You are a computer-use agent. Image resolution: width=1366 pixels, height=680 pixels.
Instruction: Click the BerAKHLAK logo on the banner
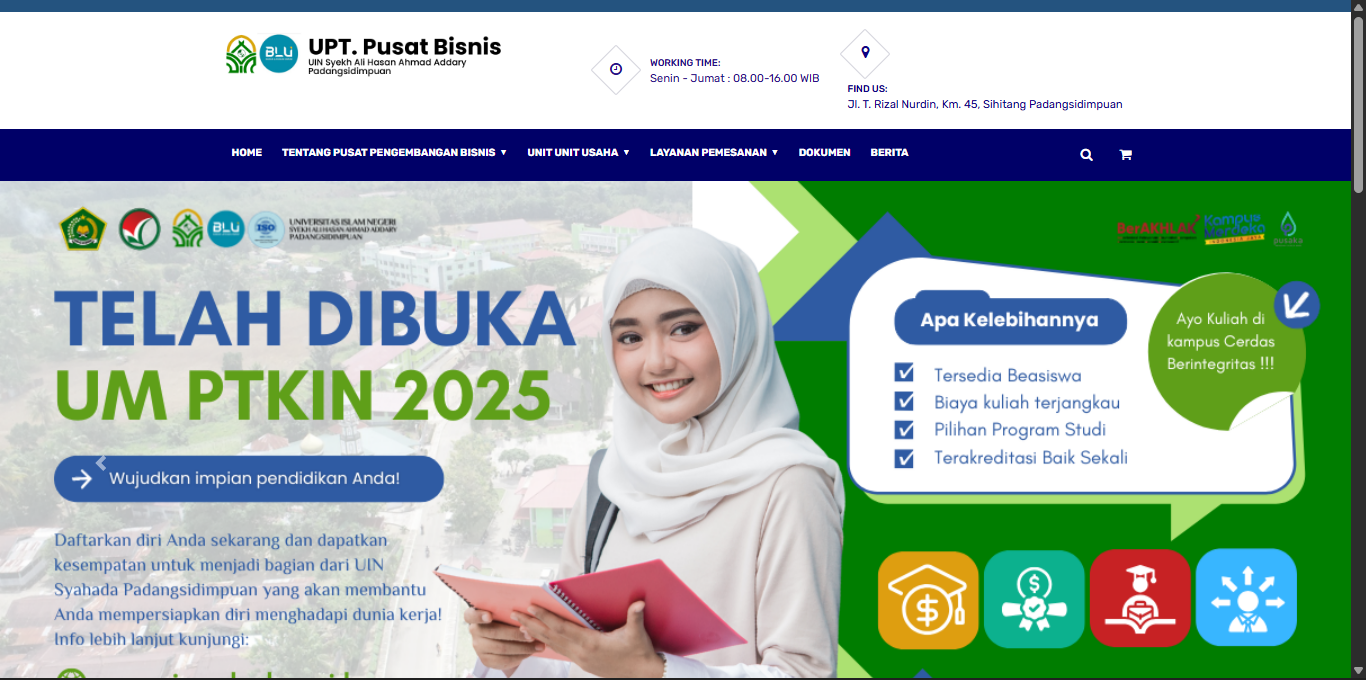[x=1156, y=229]
